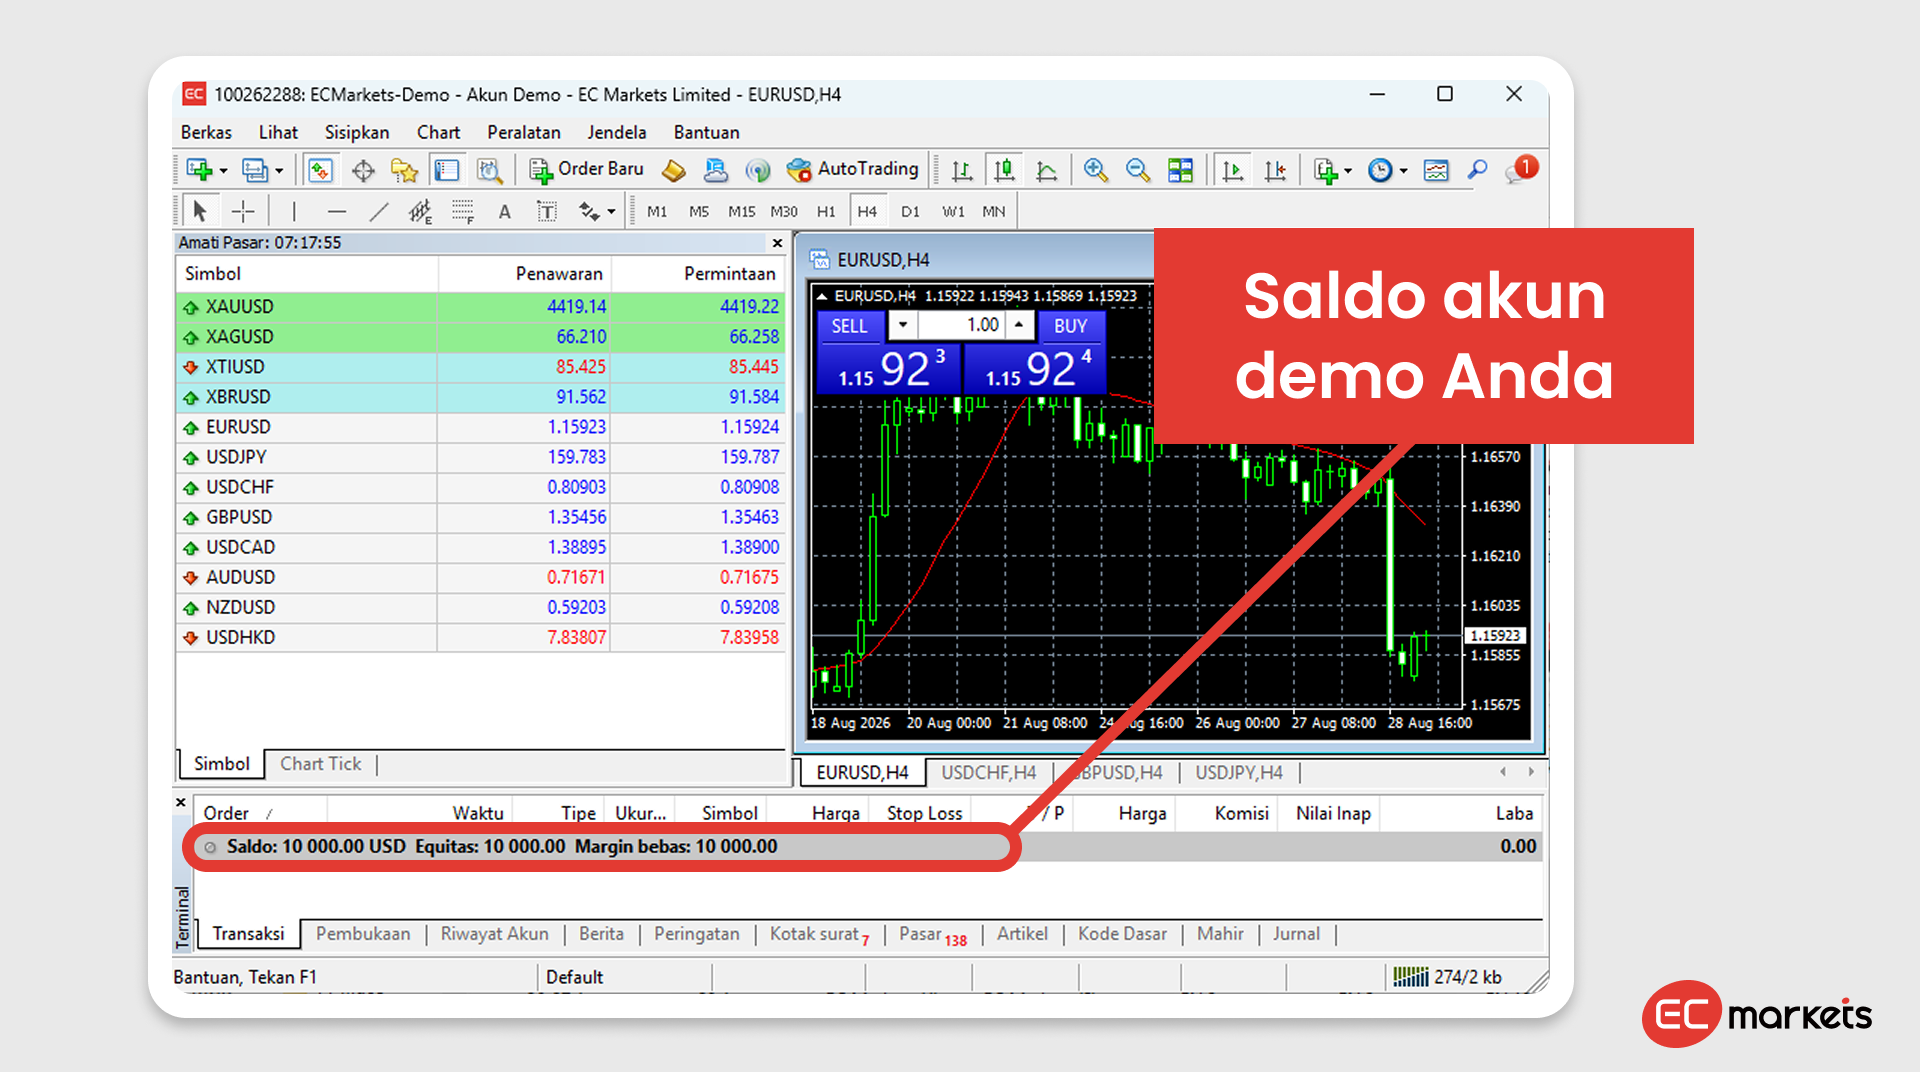Switch to the Chart Tick tab

pos(320,764)
